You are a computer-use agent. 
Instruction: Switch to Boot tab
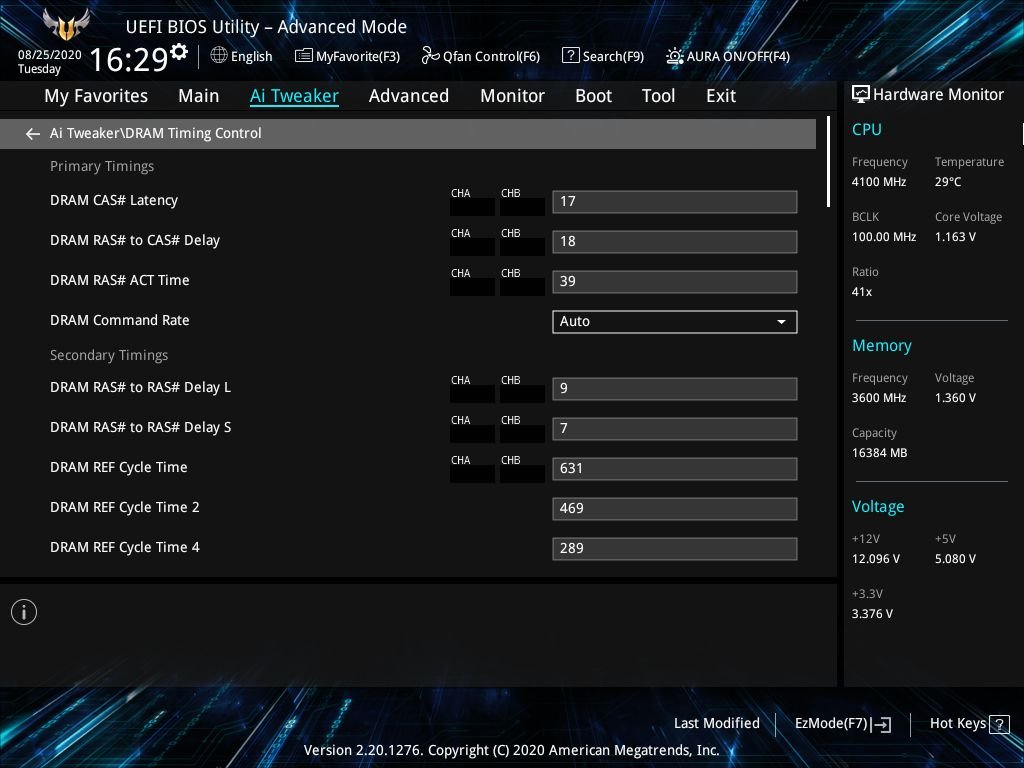tap(594, 96)
